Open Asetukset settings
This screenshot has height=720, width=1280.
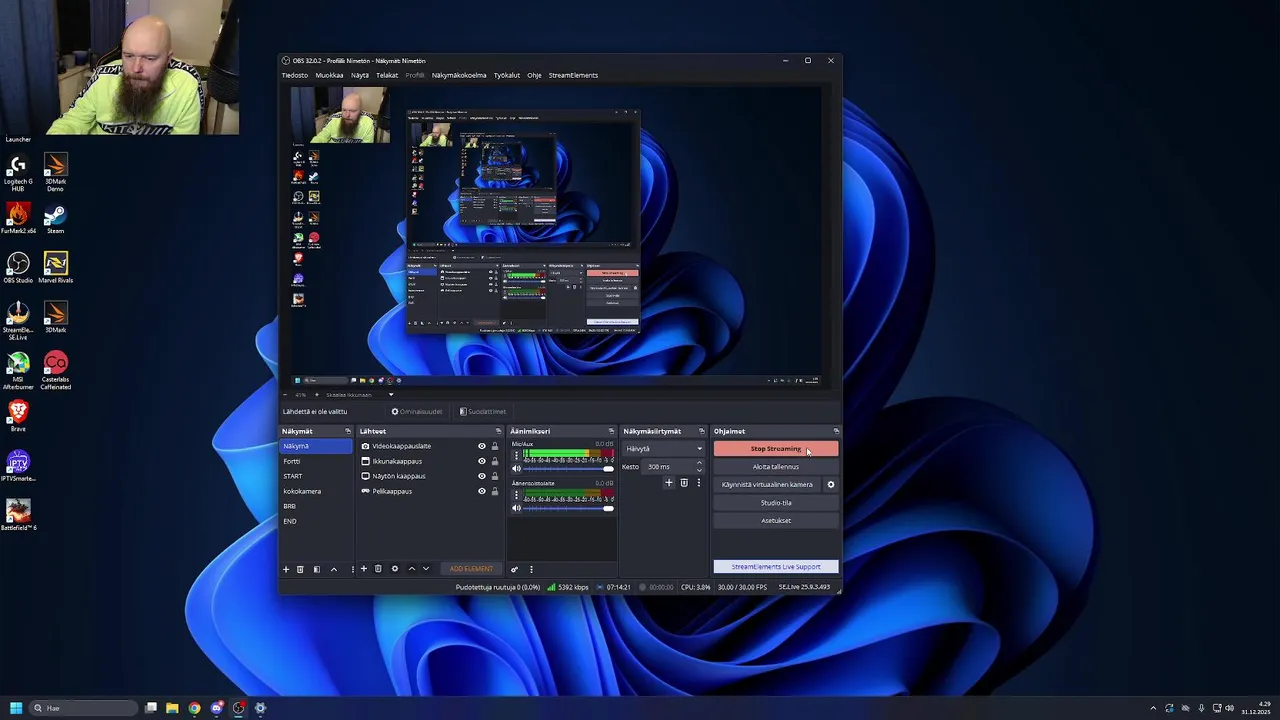tap(776, 521)
